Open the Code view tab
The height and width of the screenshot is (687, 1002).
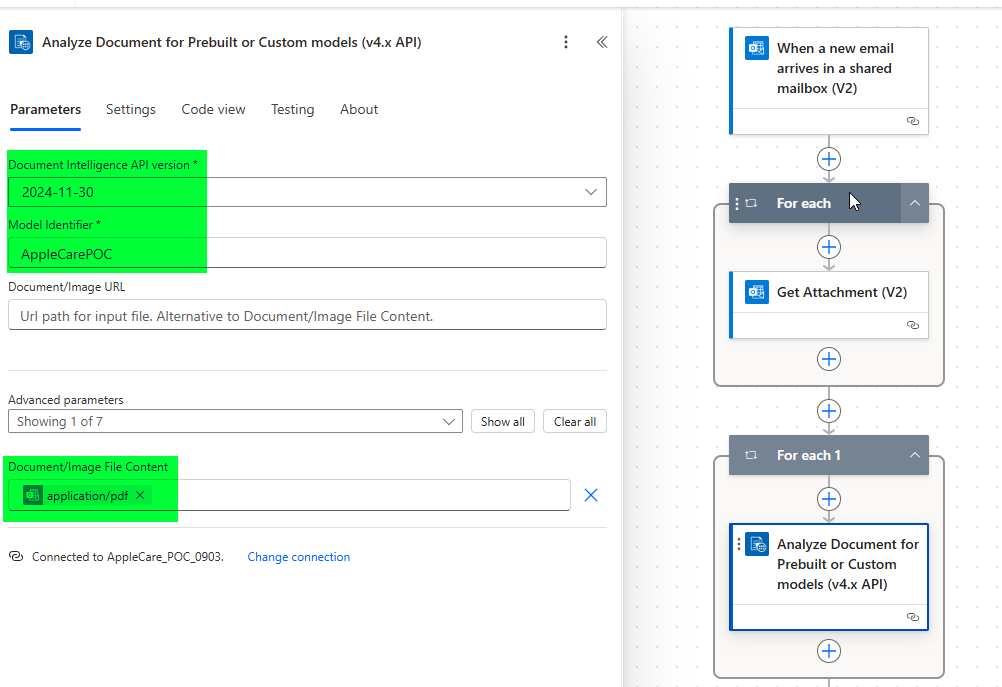[213, 109]
